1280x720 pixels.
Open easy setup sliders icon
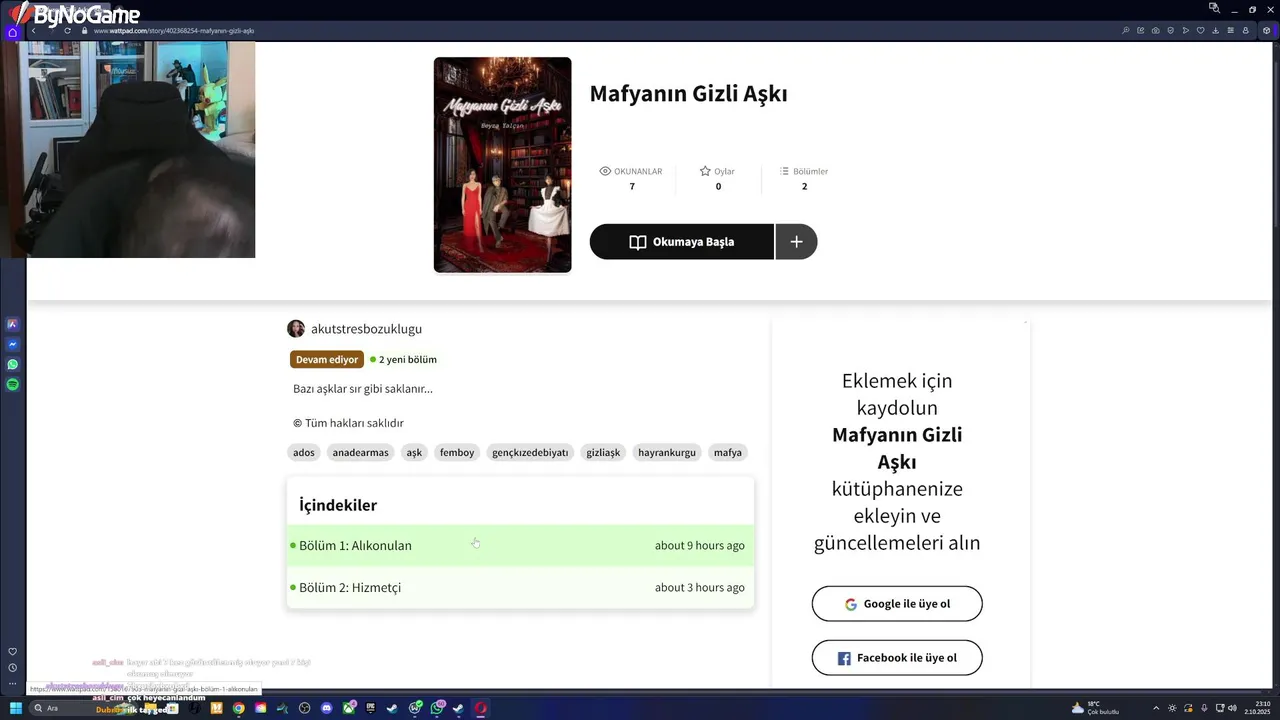tap(1231, 31)
